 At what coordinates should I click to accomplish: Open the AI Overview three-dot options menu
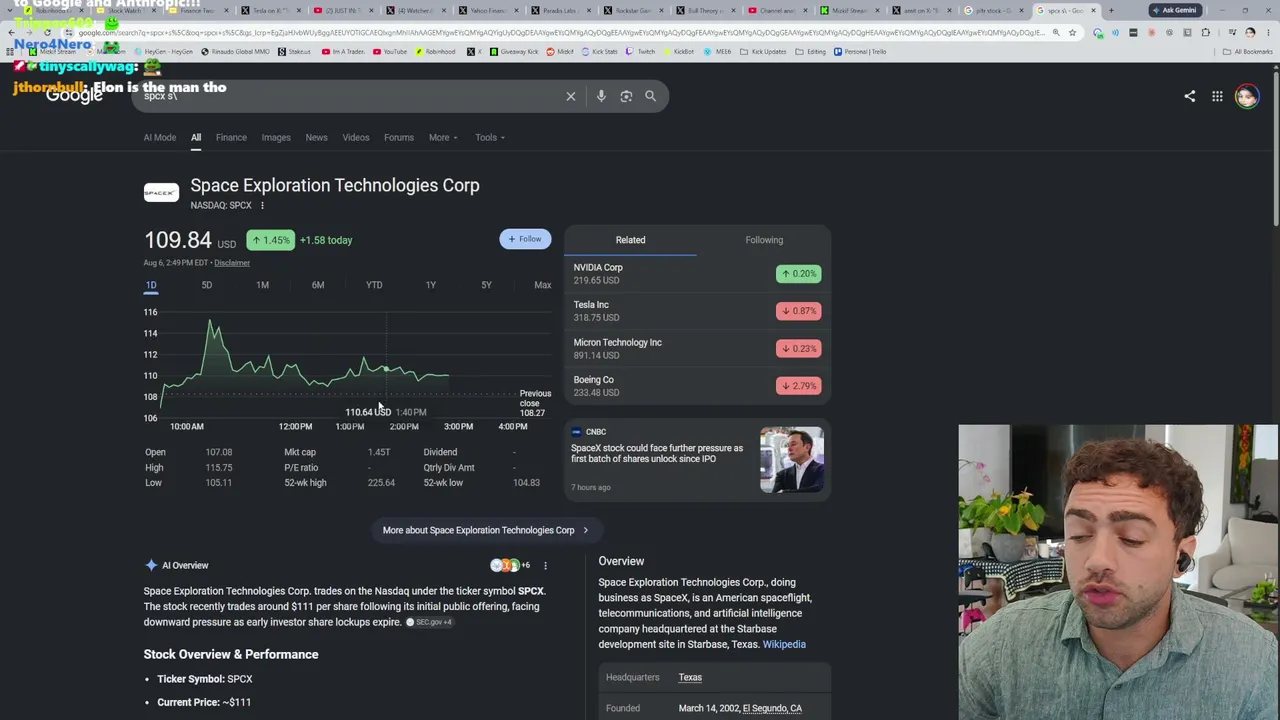point(545,566)
